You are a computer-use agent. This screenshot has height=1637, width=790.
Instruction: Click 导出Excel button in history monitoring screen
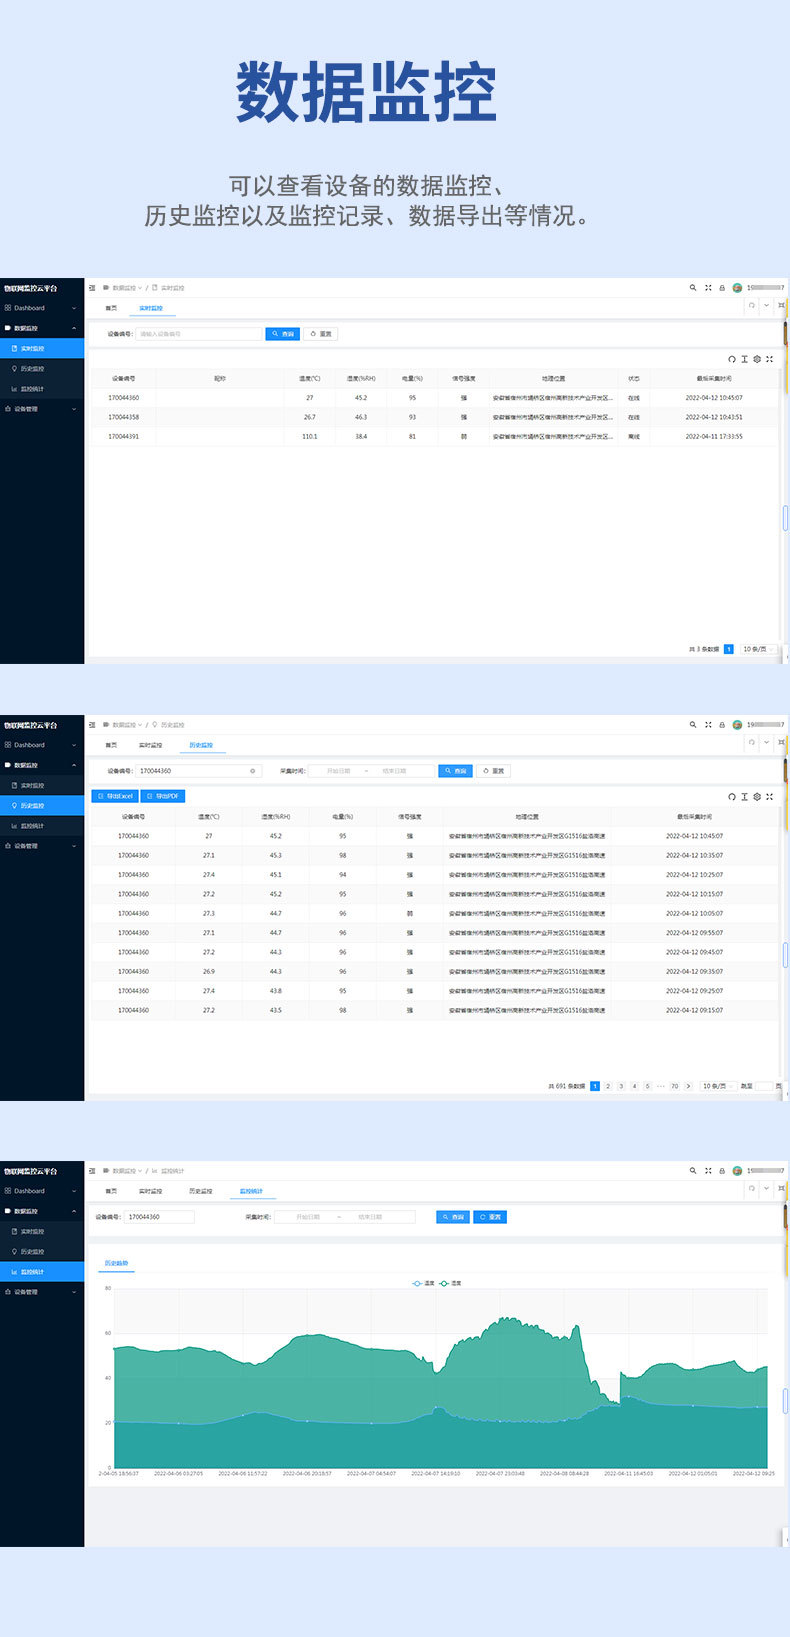(115, 796)
